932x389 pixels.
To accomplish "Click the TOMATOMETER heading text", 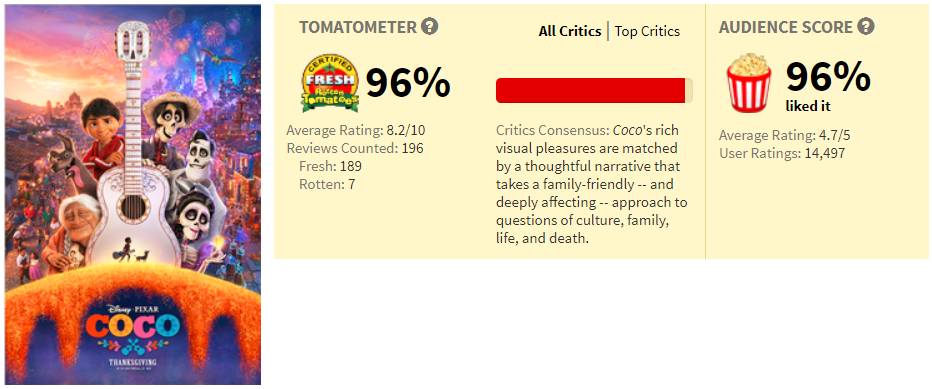I will pos(358,27).
